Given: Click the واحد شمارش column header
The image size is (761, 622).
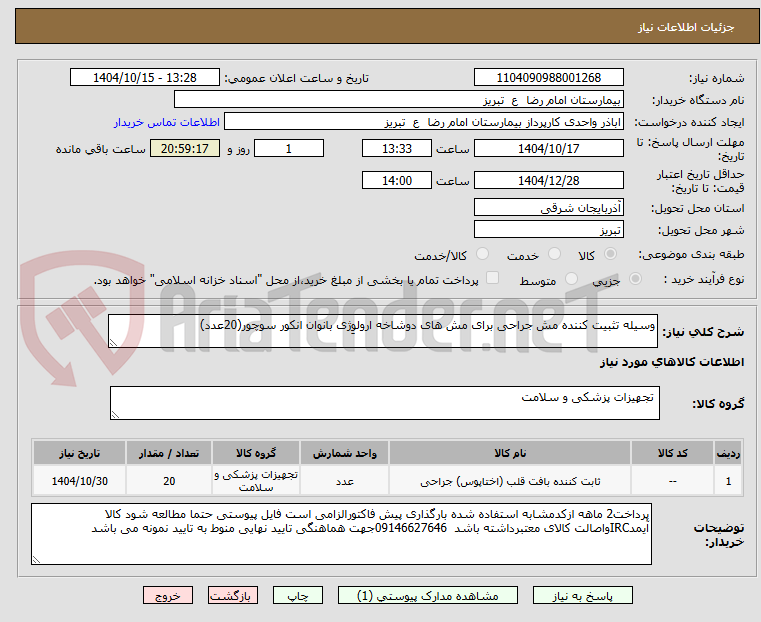Looking at the screenshot, I should [x=345, y=453].
